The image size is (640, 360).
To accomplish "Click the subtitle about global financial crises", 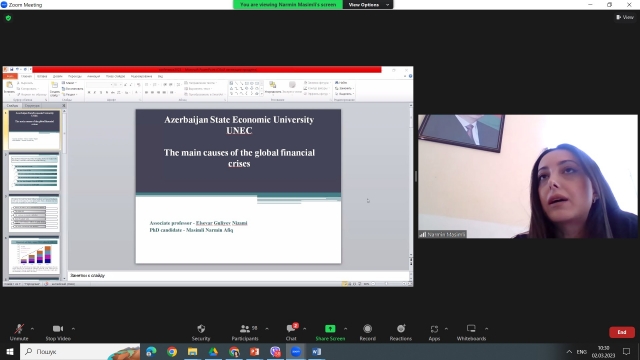I will coord(239,158).
